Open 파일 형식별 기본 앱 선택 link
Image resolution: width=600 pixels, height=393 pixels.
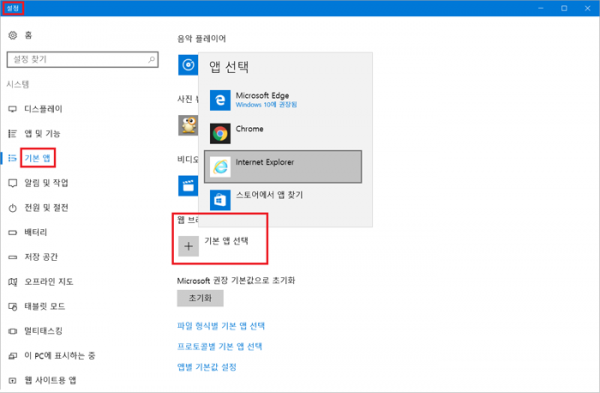pyautogui.click(x=221, y=326)
